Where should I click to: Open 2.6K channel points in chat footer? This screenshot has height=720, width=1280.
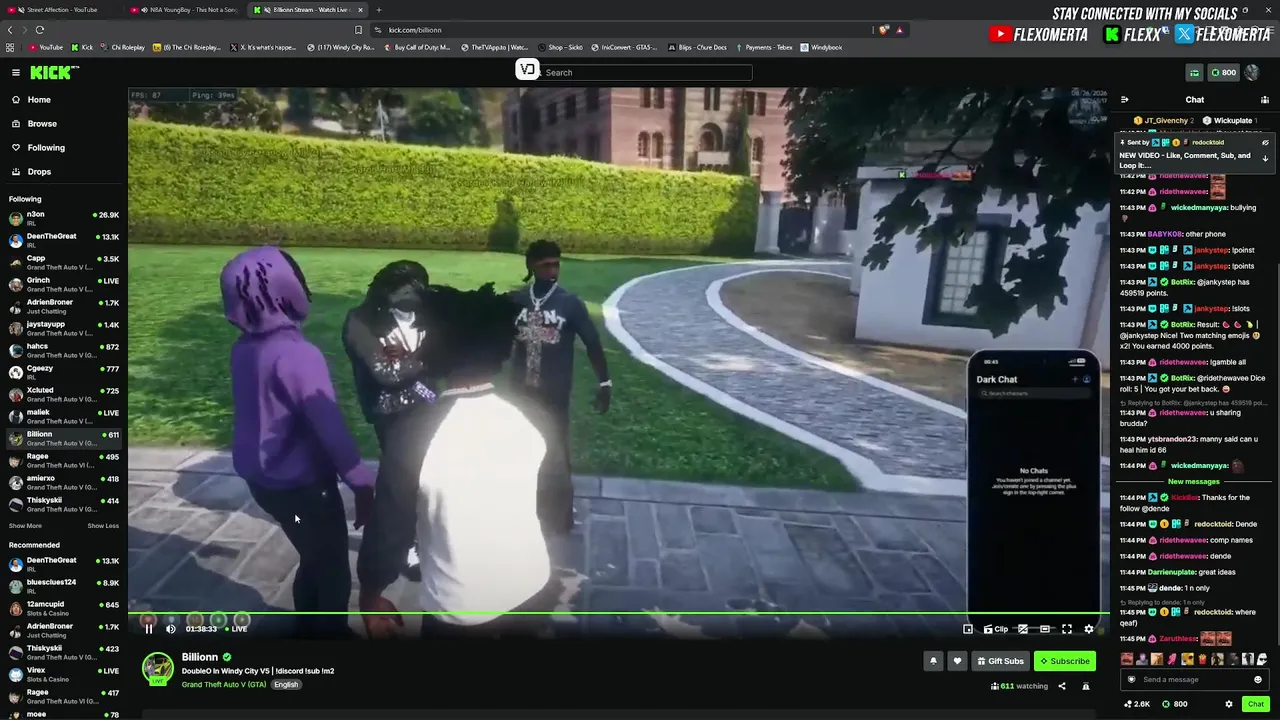coord(1136,704)
